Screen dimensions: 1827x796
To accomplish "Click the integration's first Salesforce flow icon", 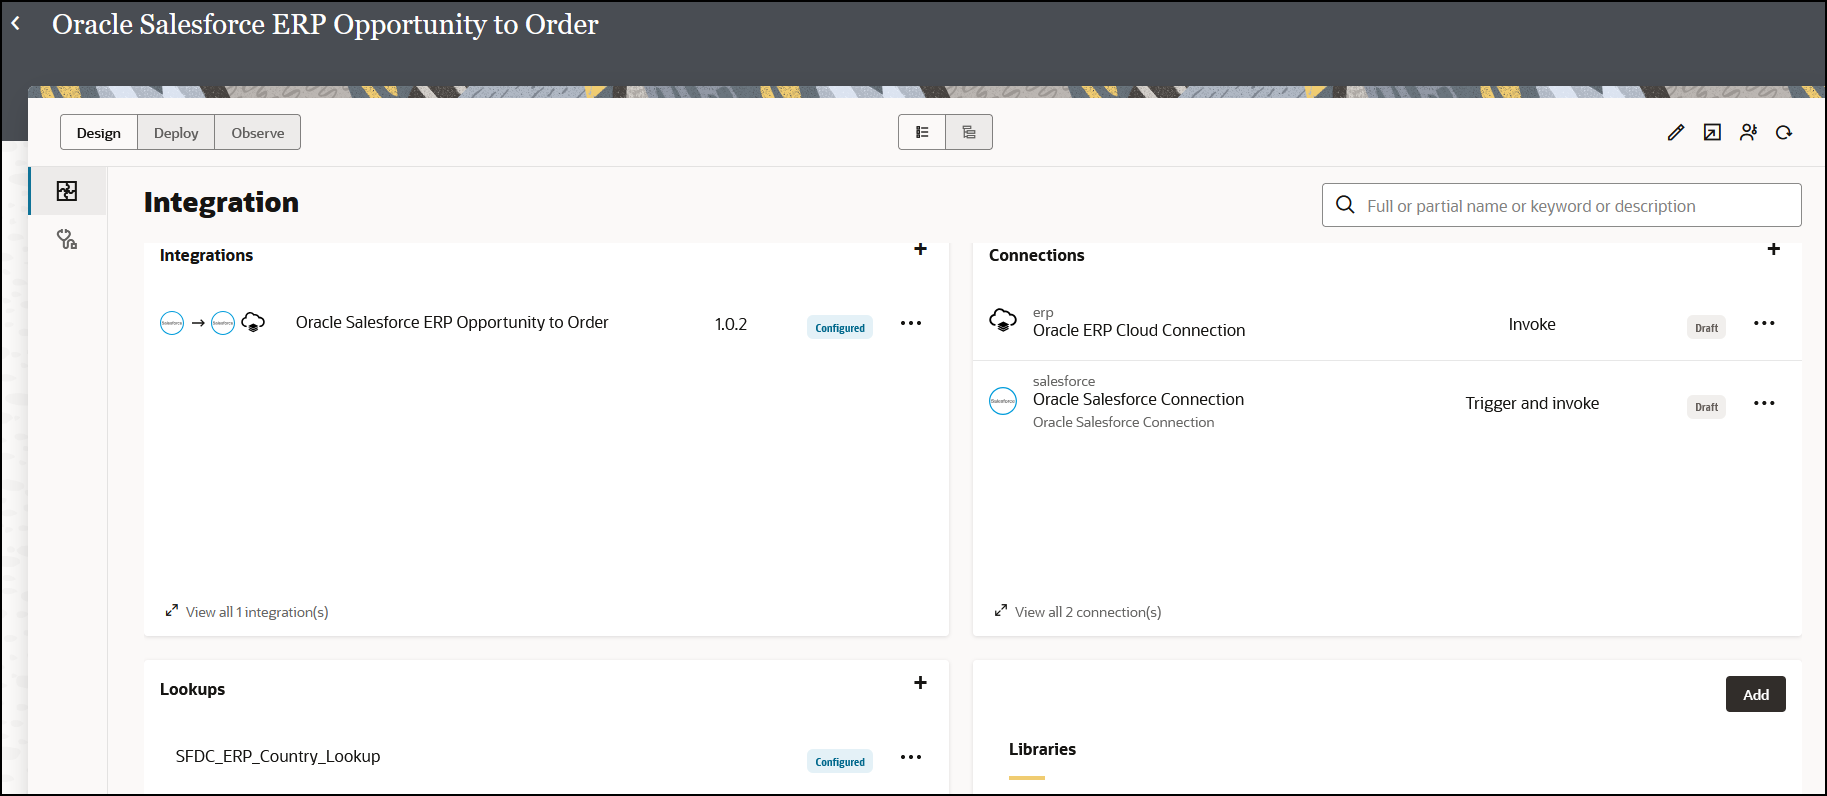I will (x=172, y=323).
